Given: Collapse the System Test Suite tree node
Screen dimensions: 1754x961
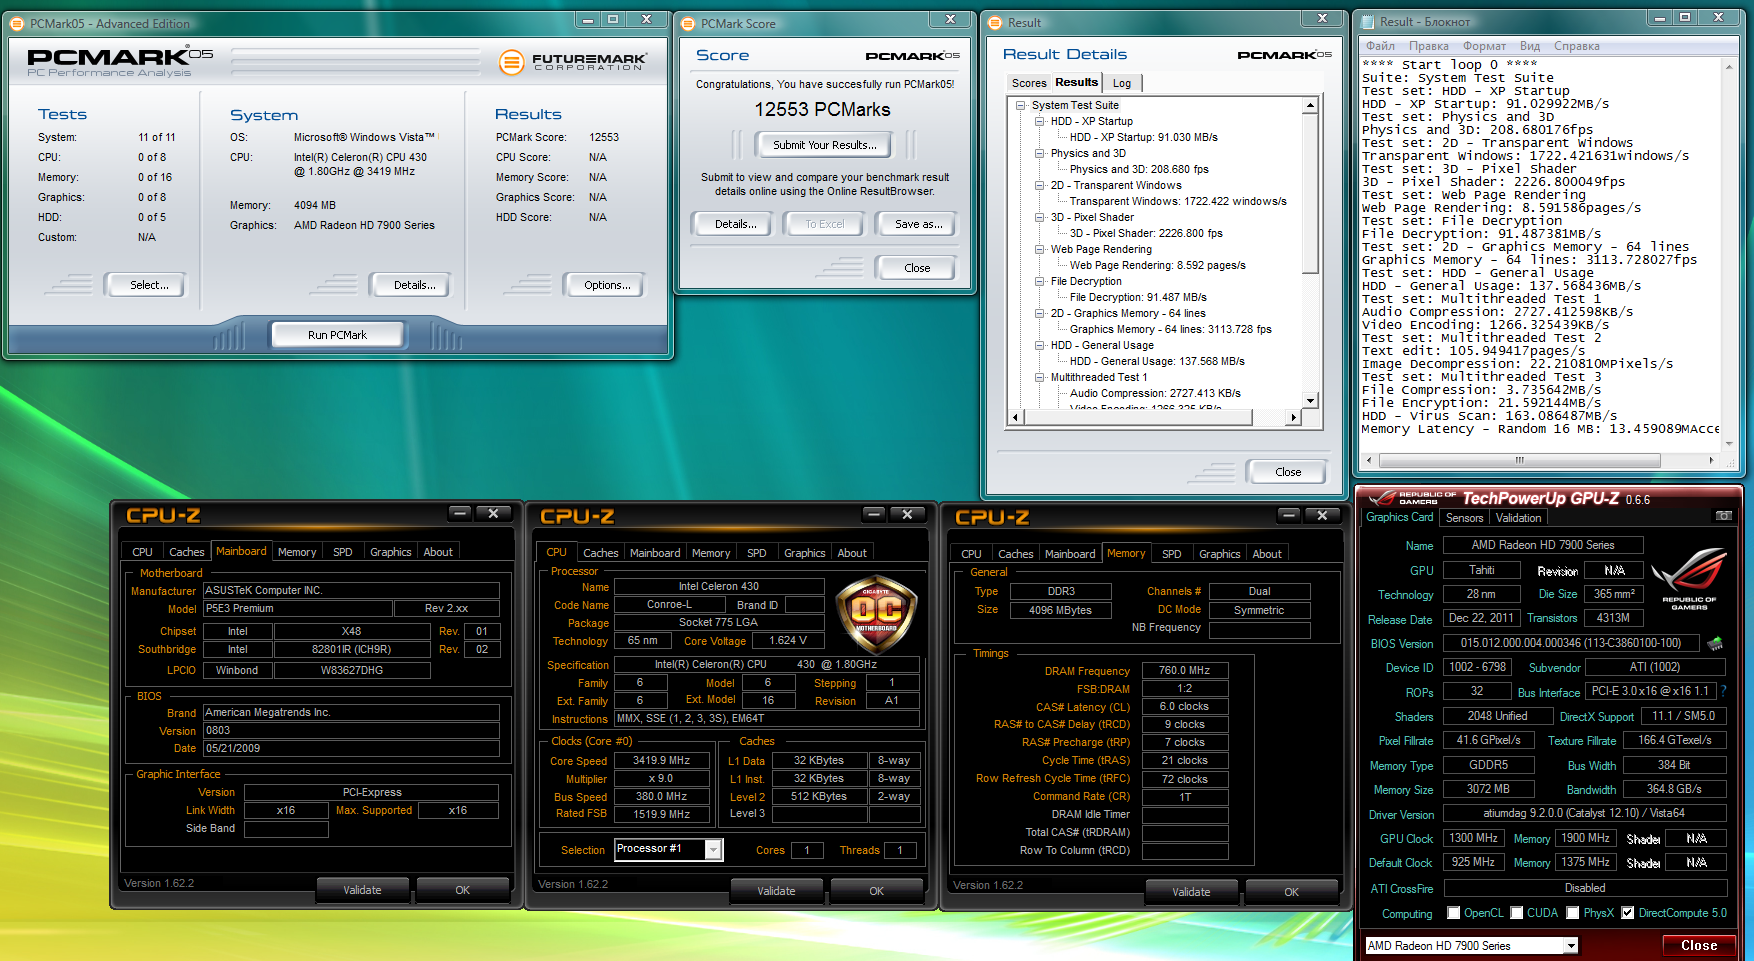Looking at the screenshot, I should [x=1021, y=105].
